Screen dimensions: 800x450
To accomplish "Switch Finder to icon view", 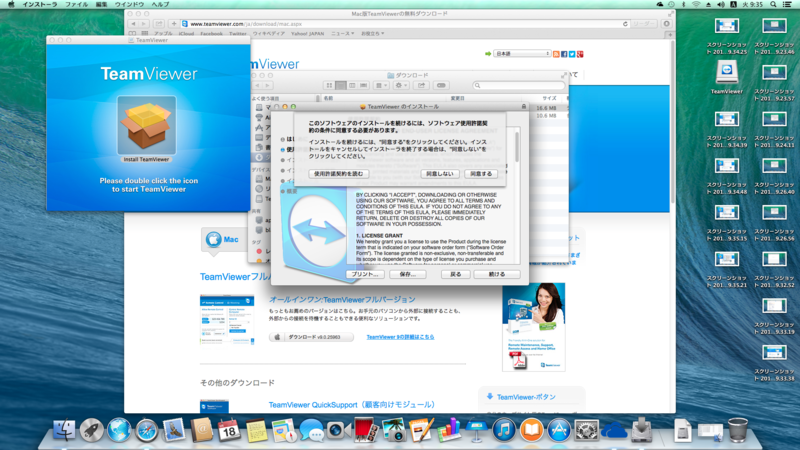I will (x=329, y=85).
